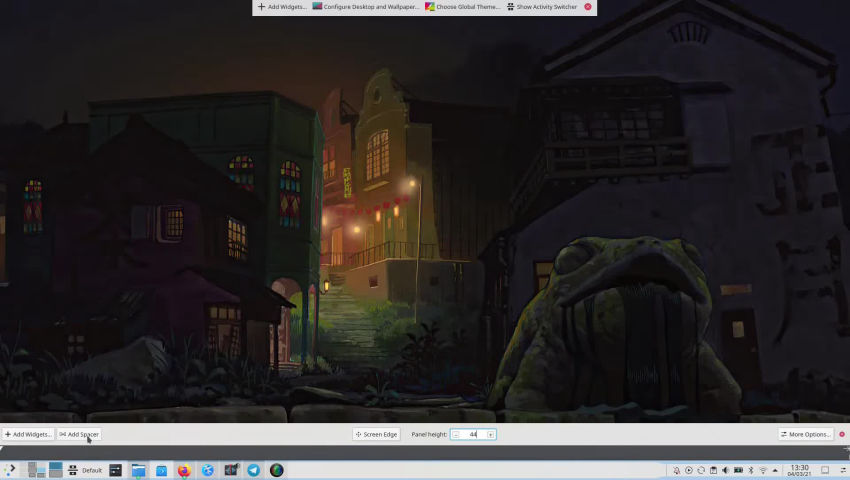Click the clock showing 13:30

pyautogui.click(x=800, y=470)
